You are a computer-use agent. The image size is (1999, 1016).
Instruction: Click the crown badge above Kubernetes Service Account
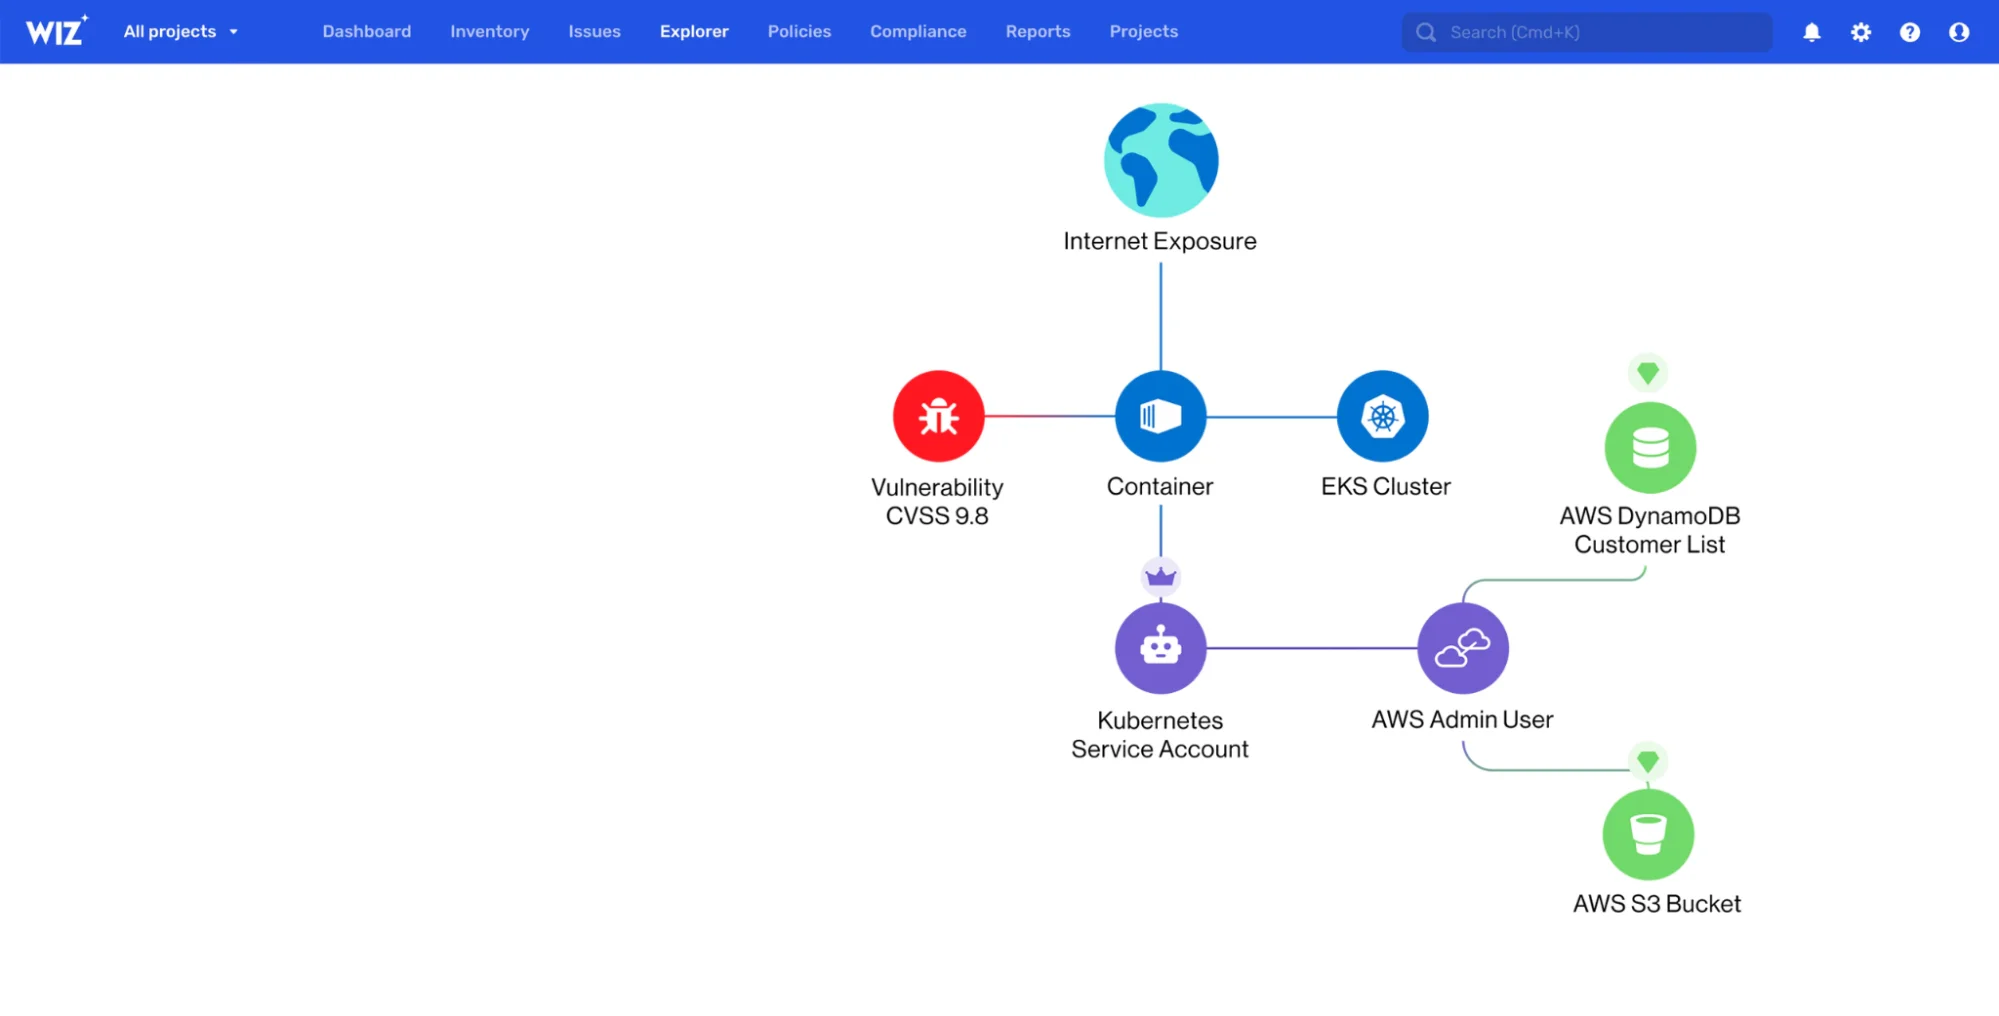(x=1160, y=577)
